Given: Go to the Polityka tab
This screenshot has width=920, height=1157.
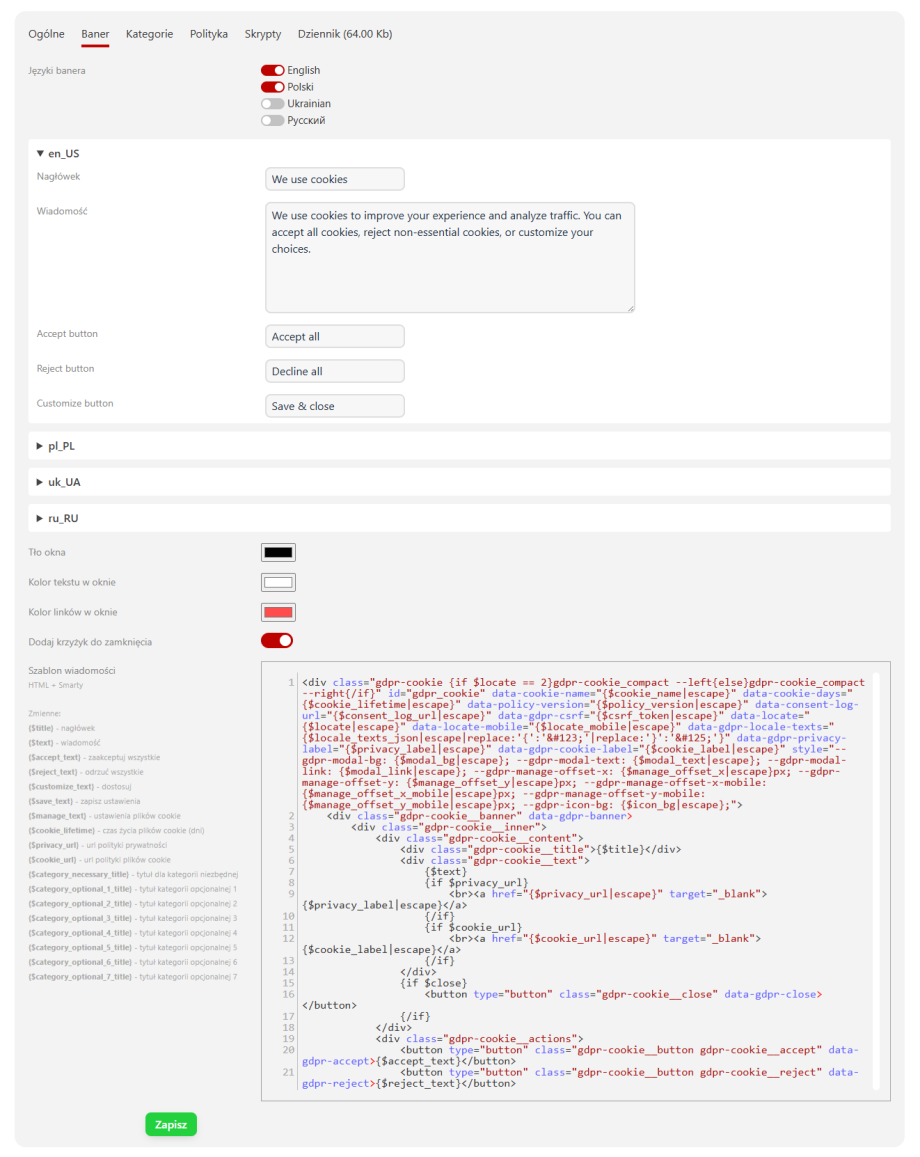Looking at the screenshot, I should [x=209, y=34].
